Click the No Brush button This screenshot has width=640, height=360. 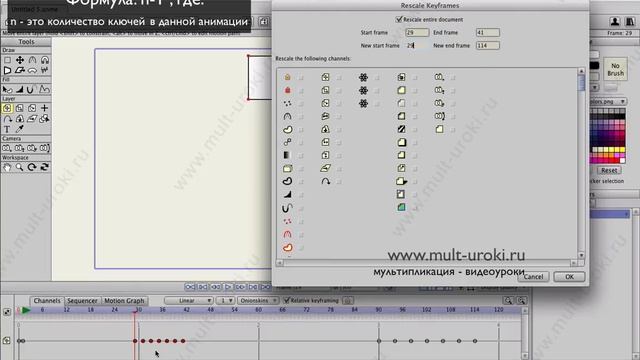616,69
